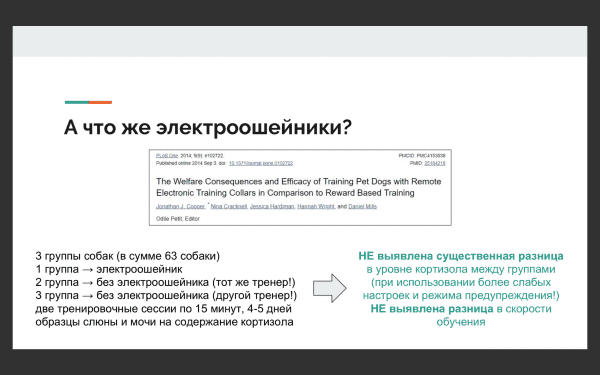600x375 pixels.
Task: Click the line 'две тренировочные сессии по 15 минут'
Action: (164, 309)
